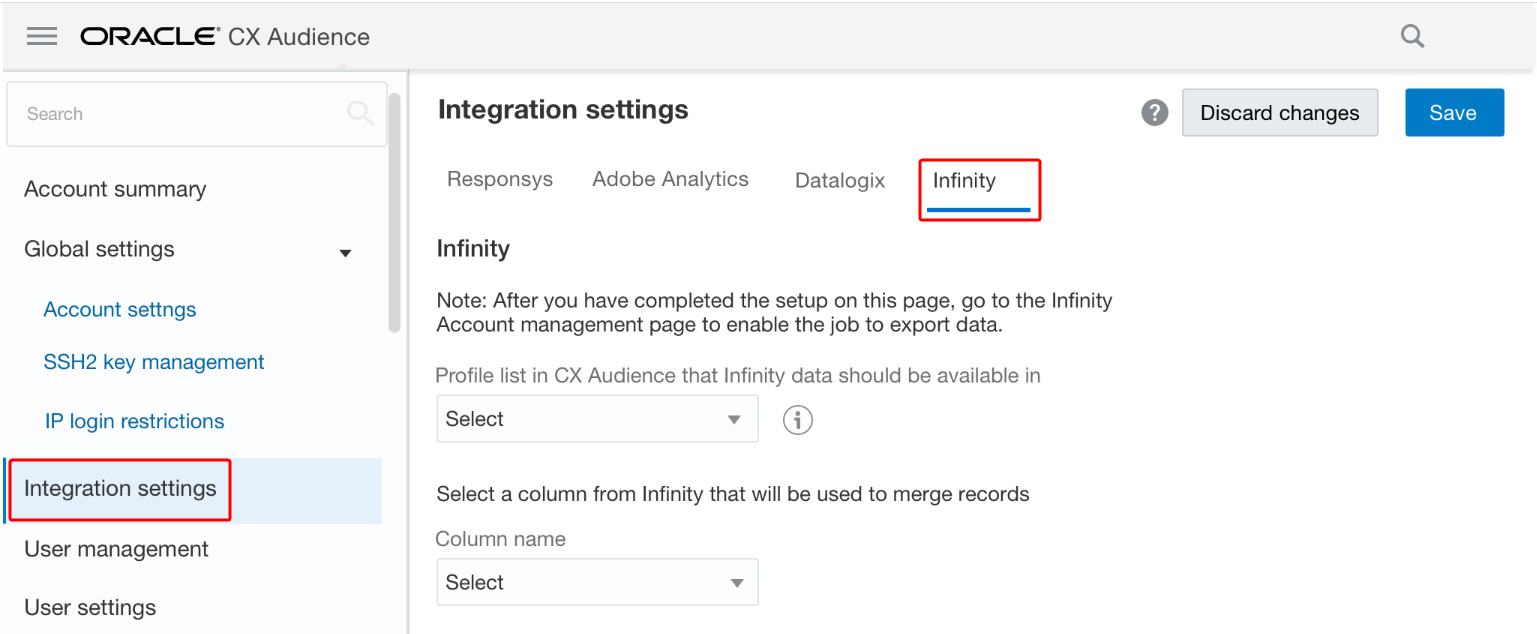This screenshot has width=1537, height=634.
Task: Click the search magnifier icon in header
Action: click(1412, 37)
